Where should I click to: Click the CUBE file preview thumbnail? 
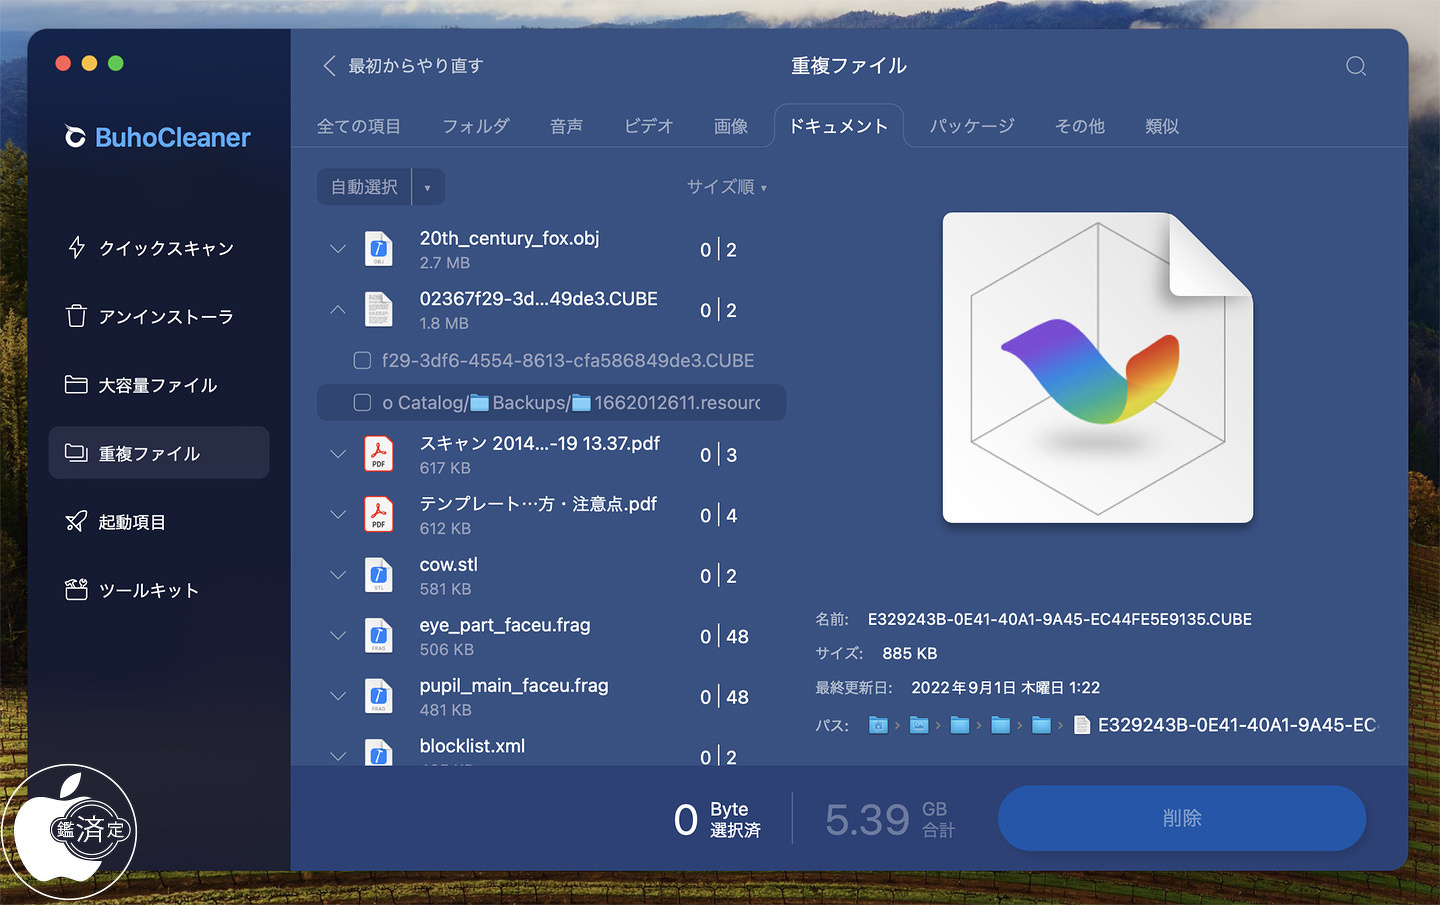click(1098, 367)
